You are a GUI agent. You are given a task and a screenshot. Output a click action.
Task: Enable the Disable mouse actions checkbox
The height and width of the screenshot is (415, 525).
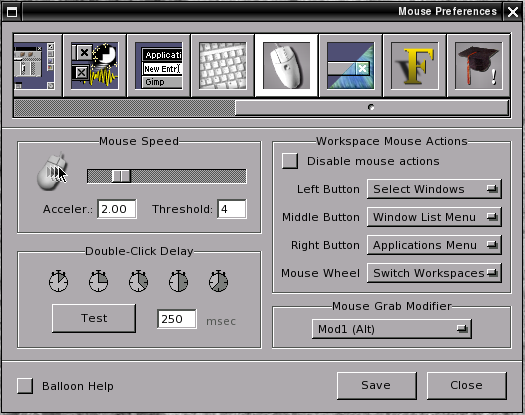click(x=290, y=161)
